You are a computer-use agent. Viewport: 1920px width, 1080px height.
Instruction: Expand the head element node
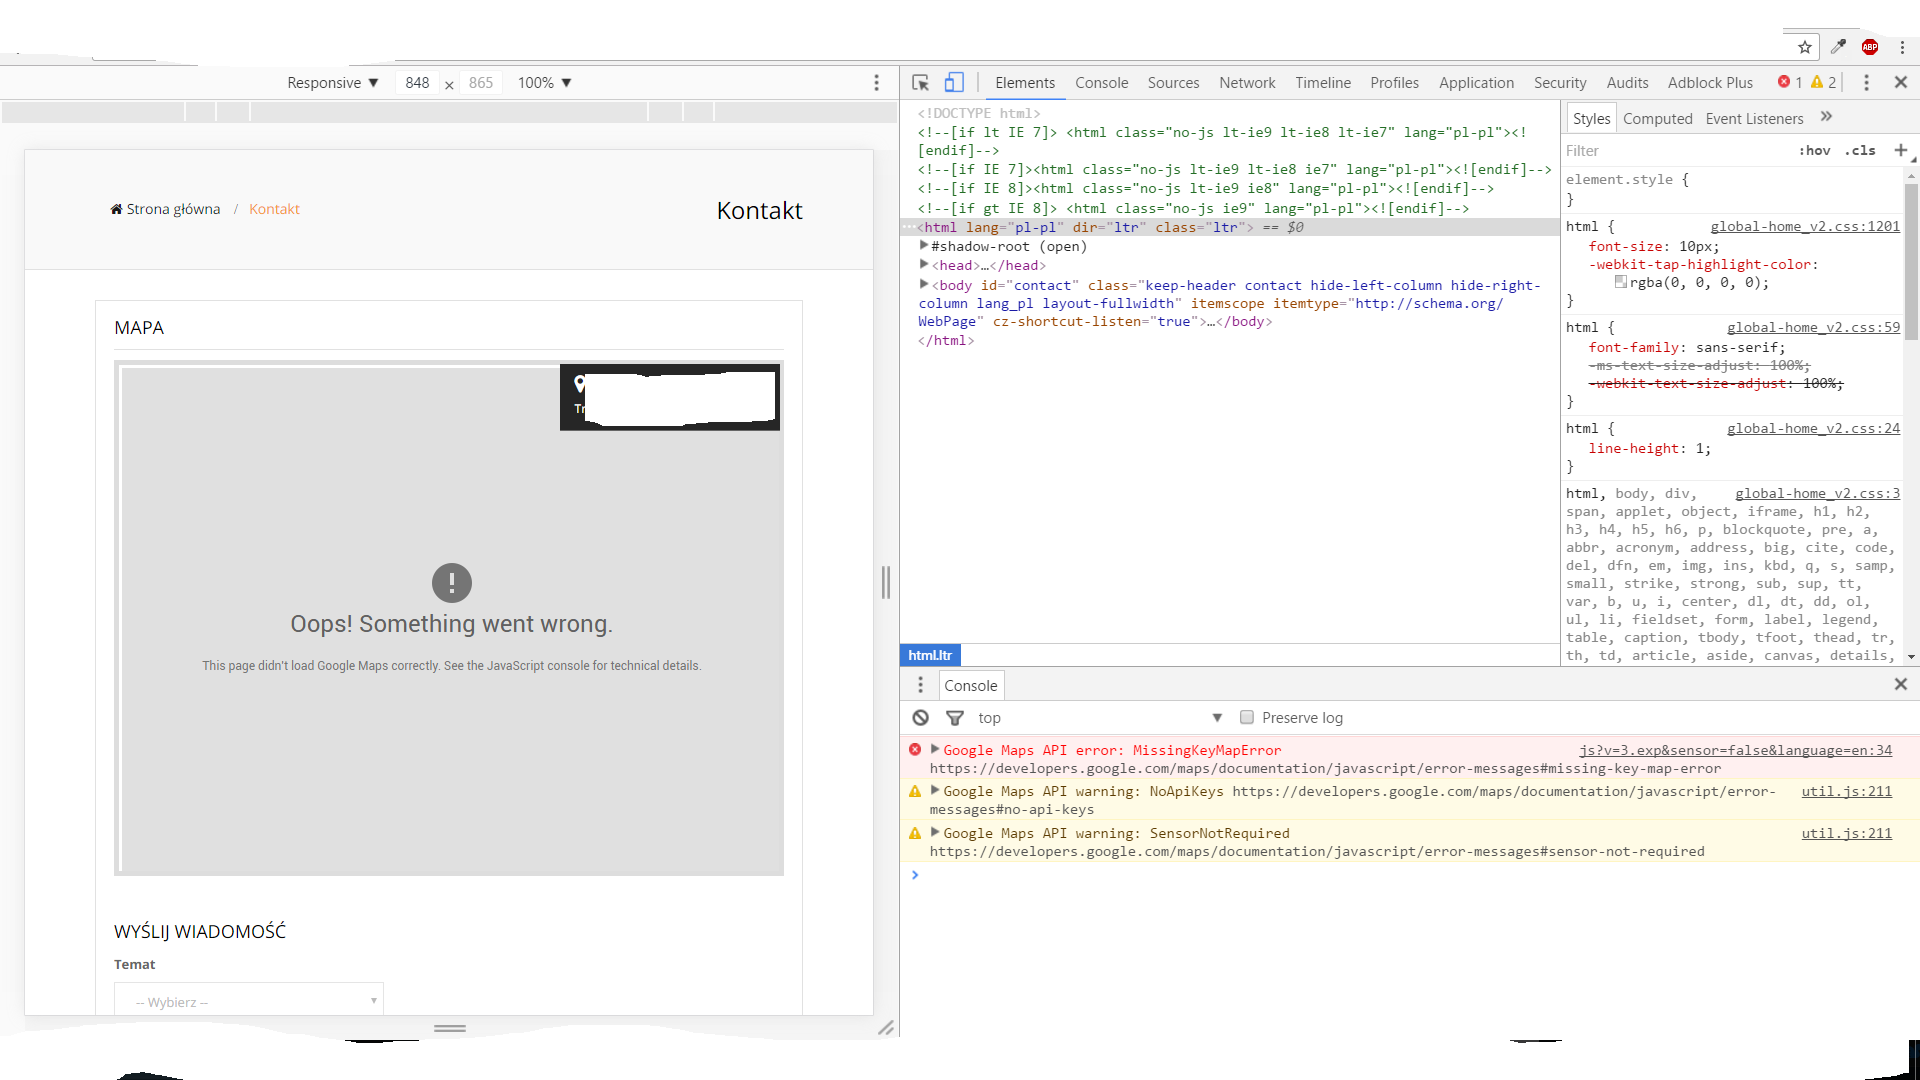pyautogui.click(x=924, y=265)
